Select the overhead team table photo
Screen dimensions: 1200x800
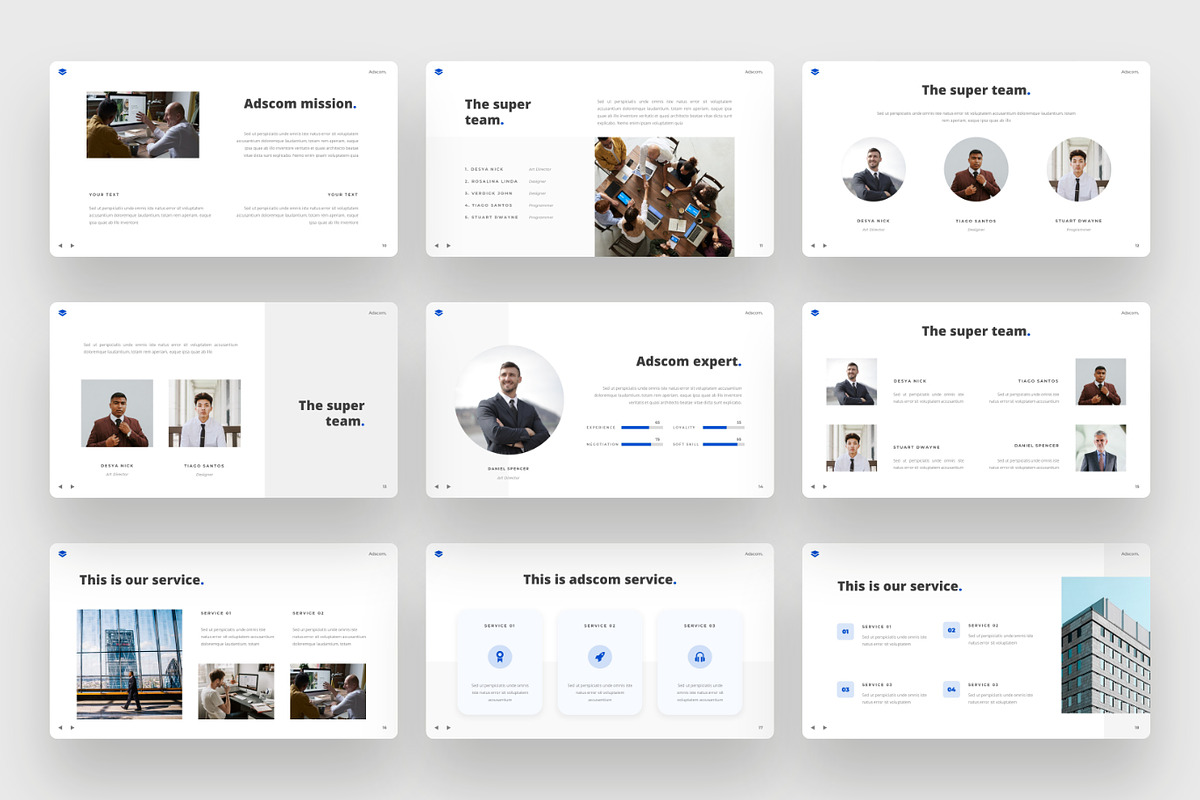click(x=665, y=197)
